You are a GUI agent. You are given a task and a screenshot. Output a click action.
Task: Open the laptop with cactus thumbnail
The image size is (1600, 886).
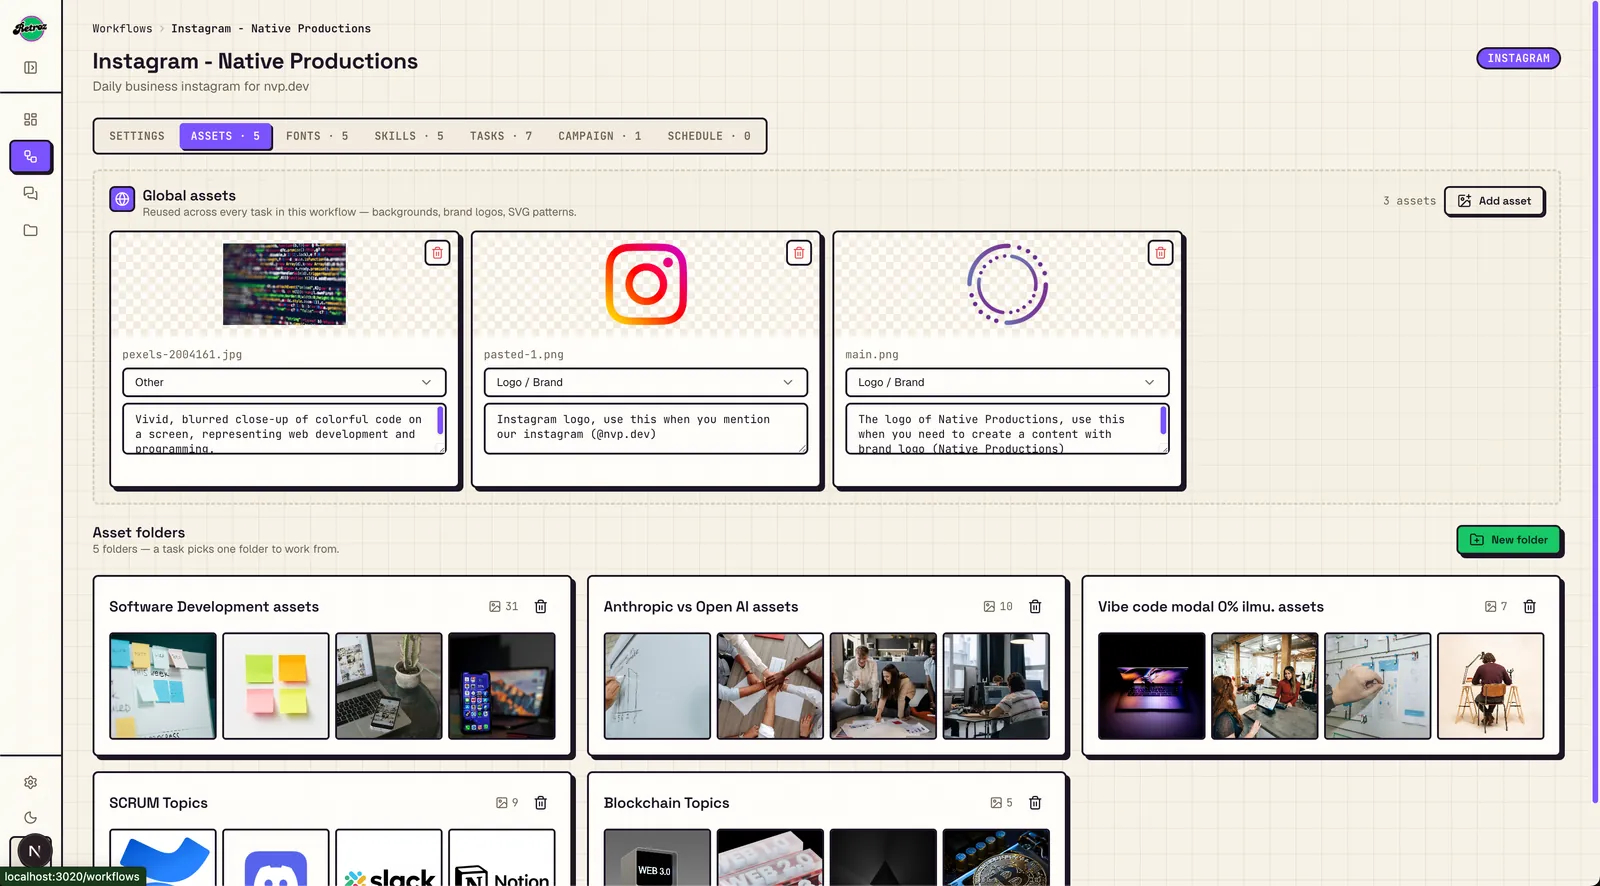[x=389, y=686]
